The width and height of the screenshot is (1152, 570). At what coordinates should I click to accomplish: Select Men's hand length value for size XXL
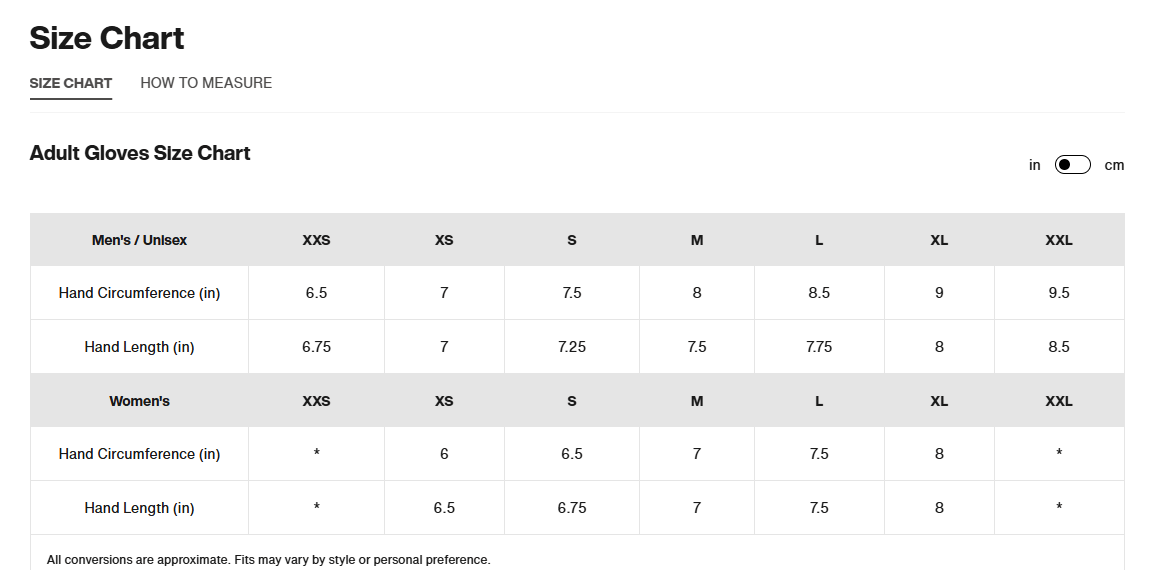pyautogui.click(x=1059, y=347)
